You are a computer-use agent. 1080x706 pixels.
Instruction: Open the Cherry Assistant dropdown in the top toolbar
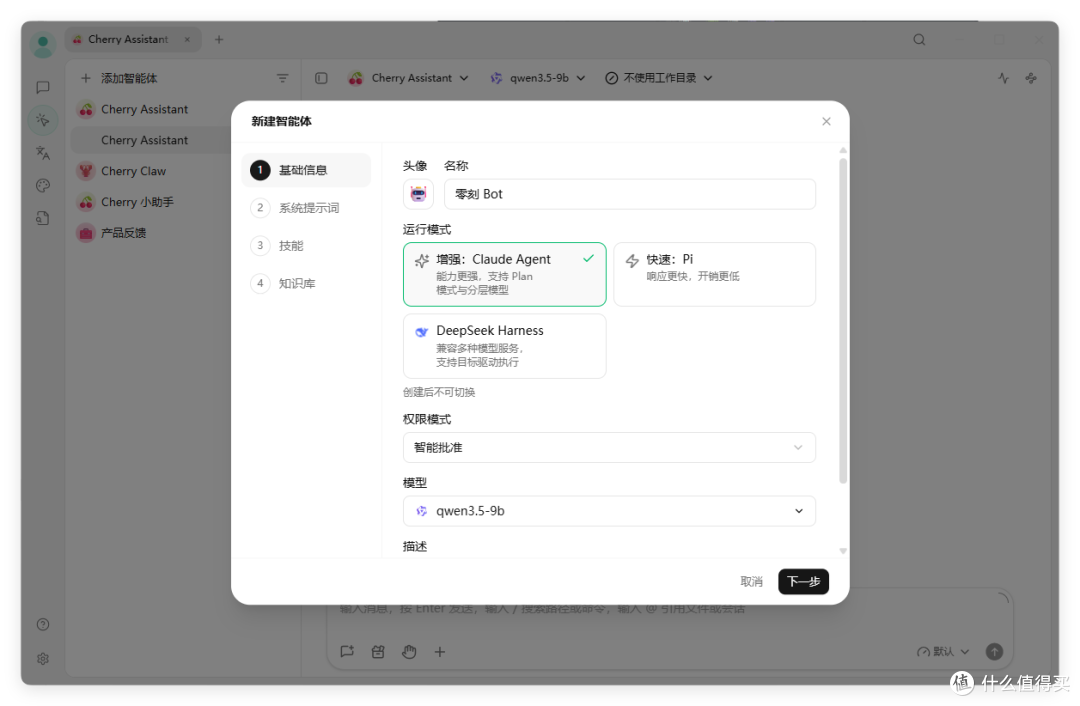point(408,78)
